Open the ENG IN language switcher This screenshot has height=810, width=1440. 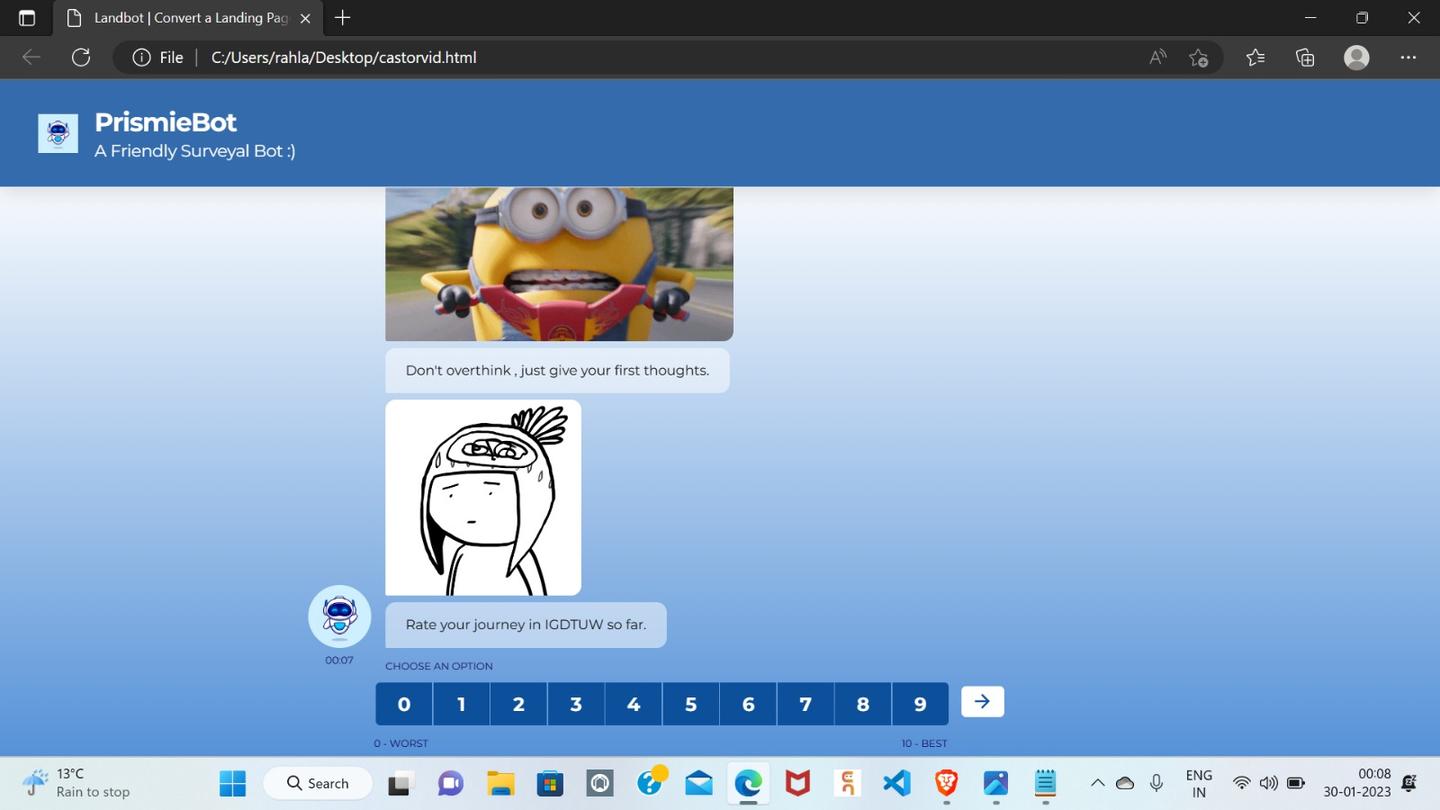[1199, 783]
